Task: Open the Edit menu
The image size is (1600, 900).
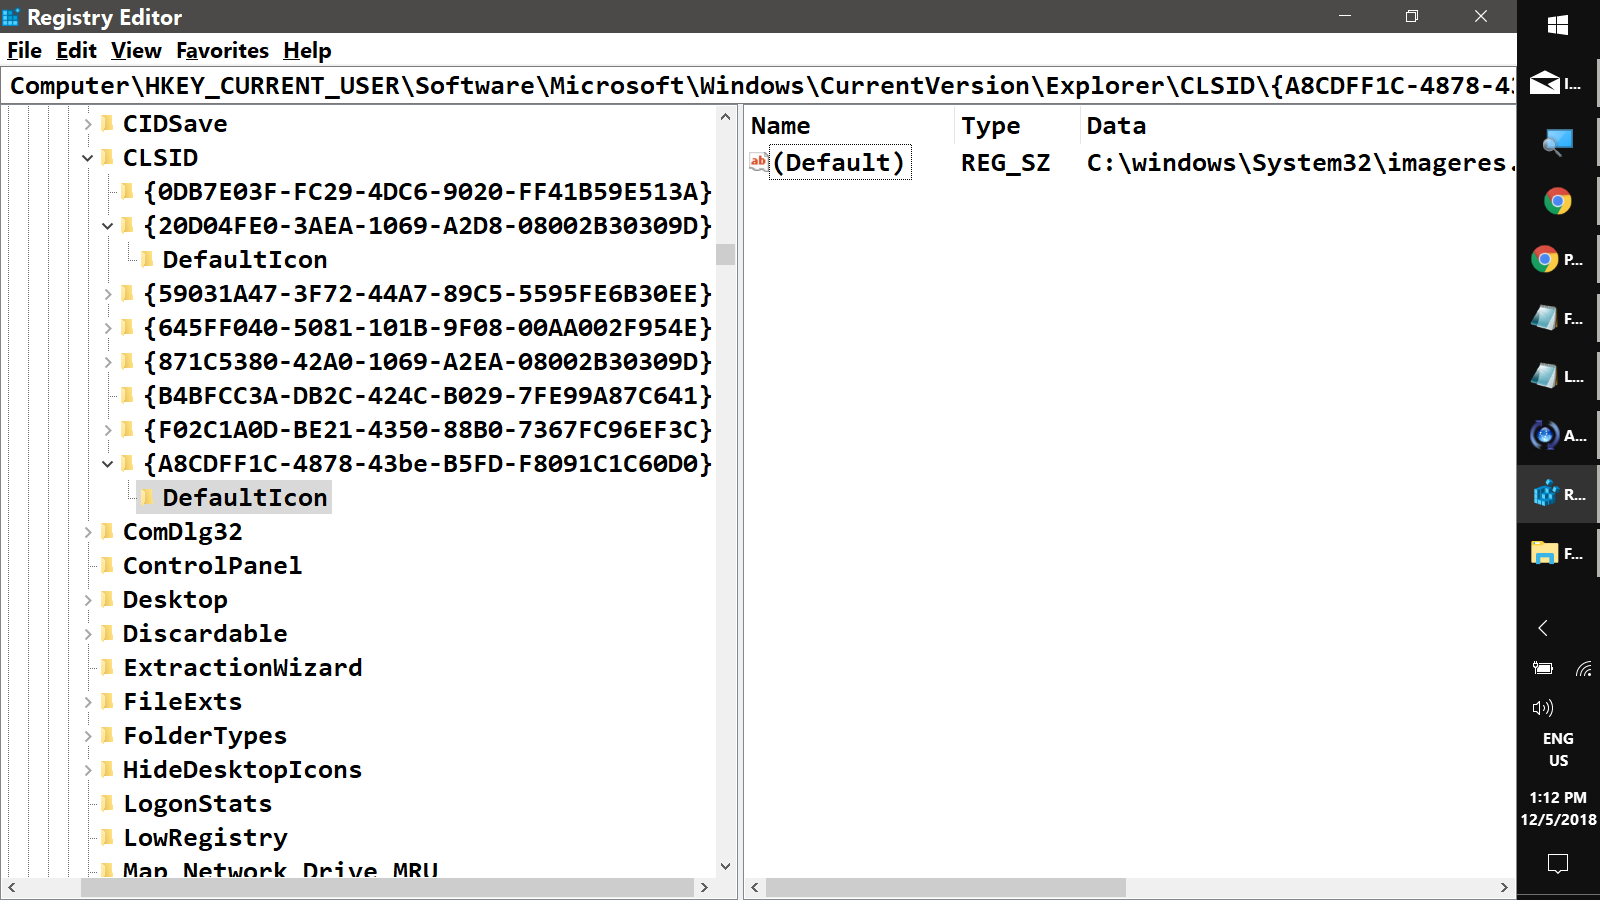Action: pos(76,51)
